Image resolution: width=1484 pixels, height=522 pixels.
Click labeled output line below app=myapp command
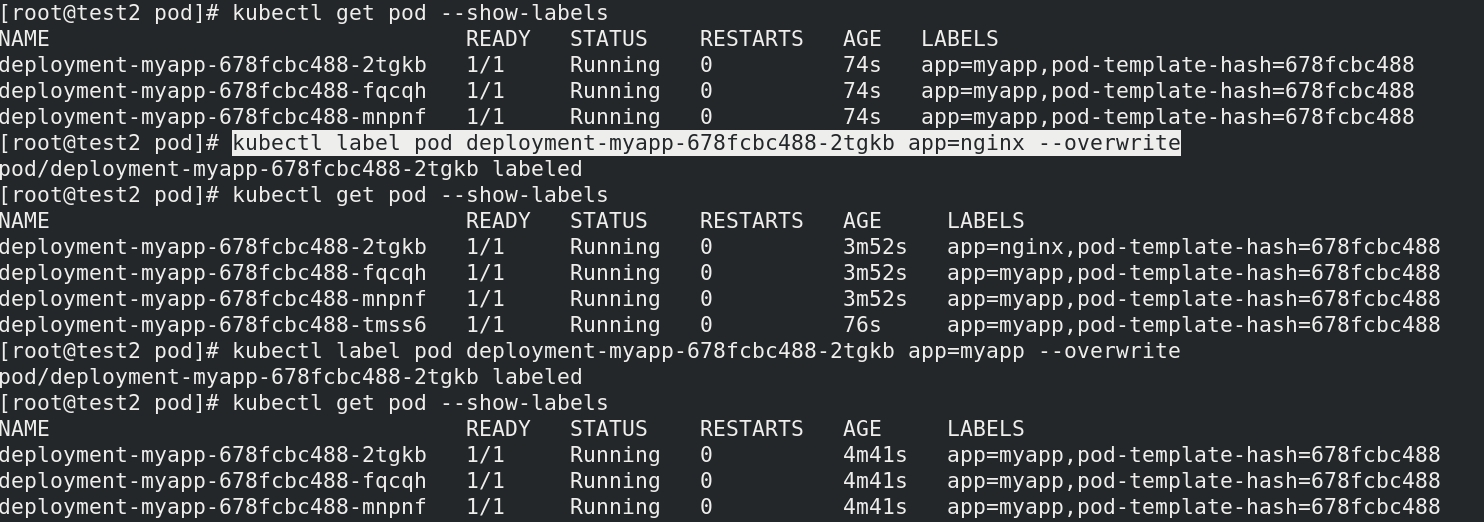291,377
